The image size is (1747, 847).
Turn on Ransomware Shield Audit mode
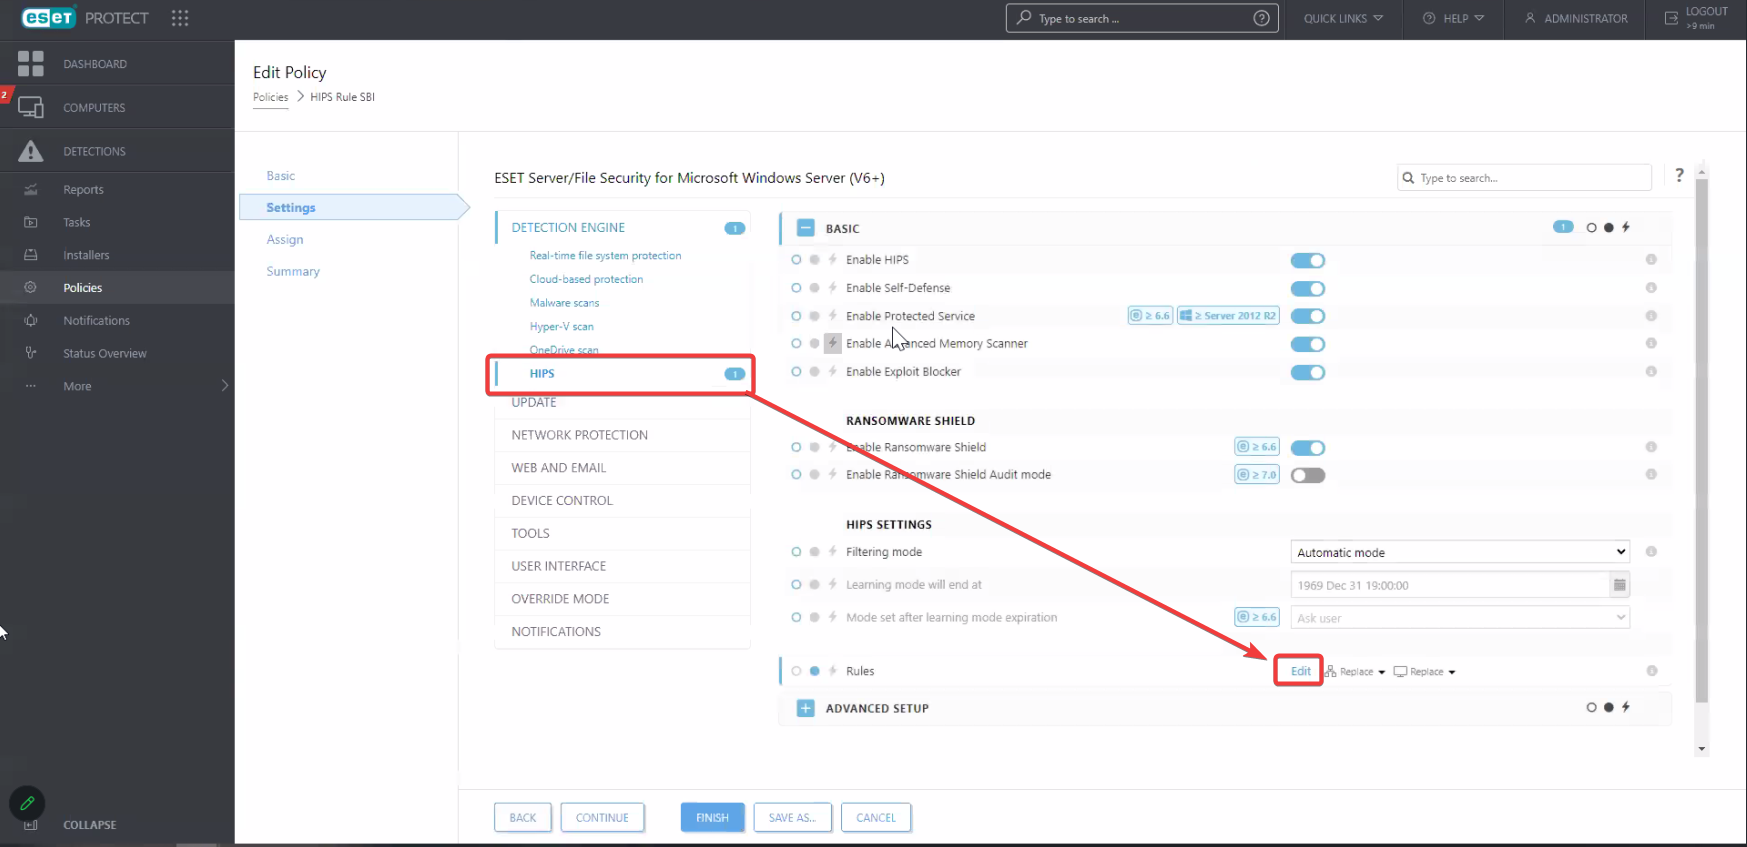click(1307, 475)
